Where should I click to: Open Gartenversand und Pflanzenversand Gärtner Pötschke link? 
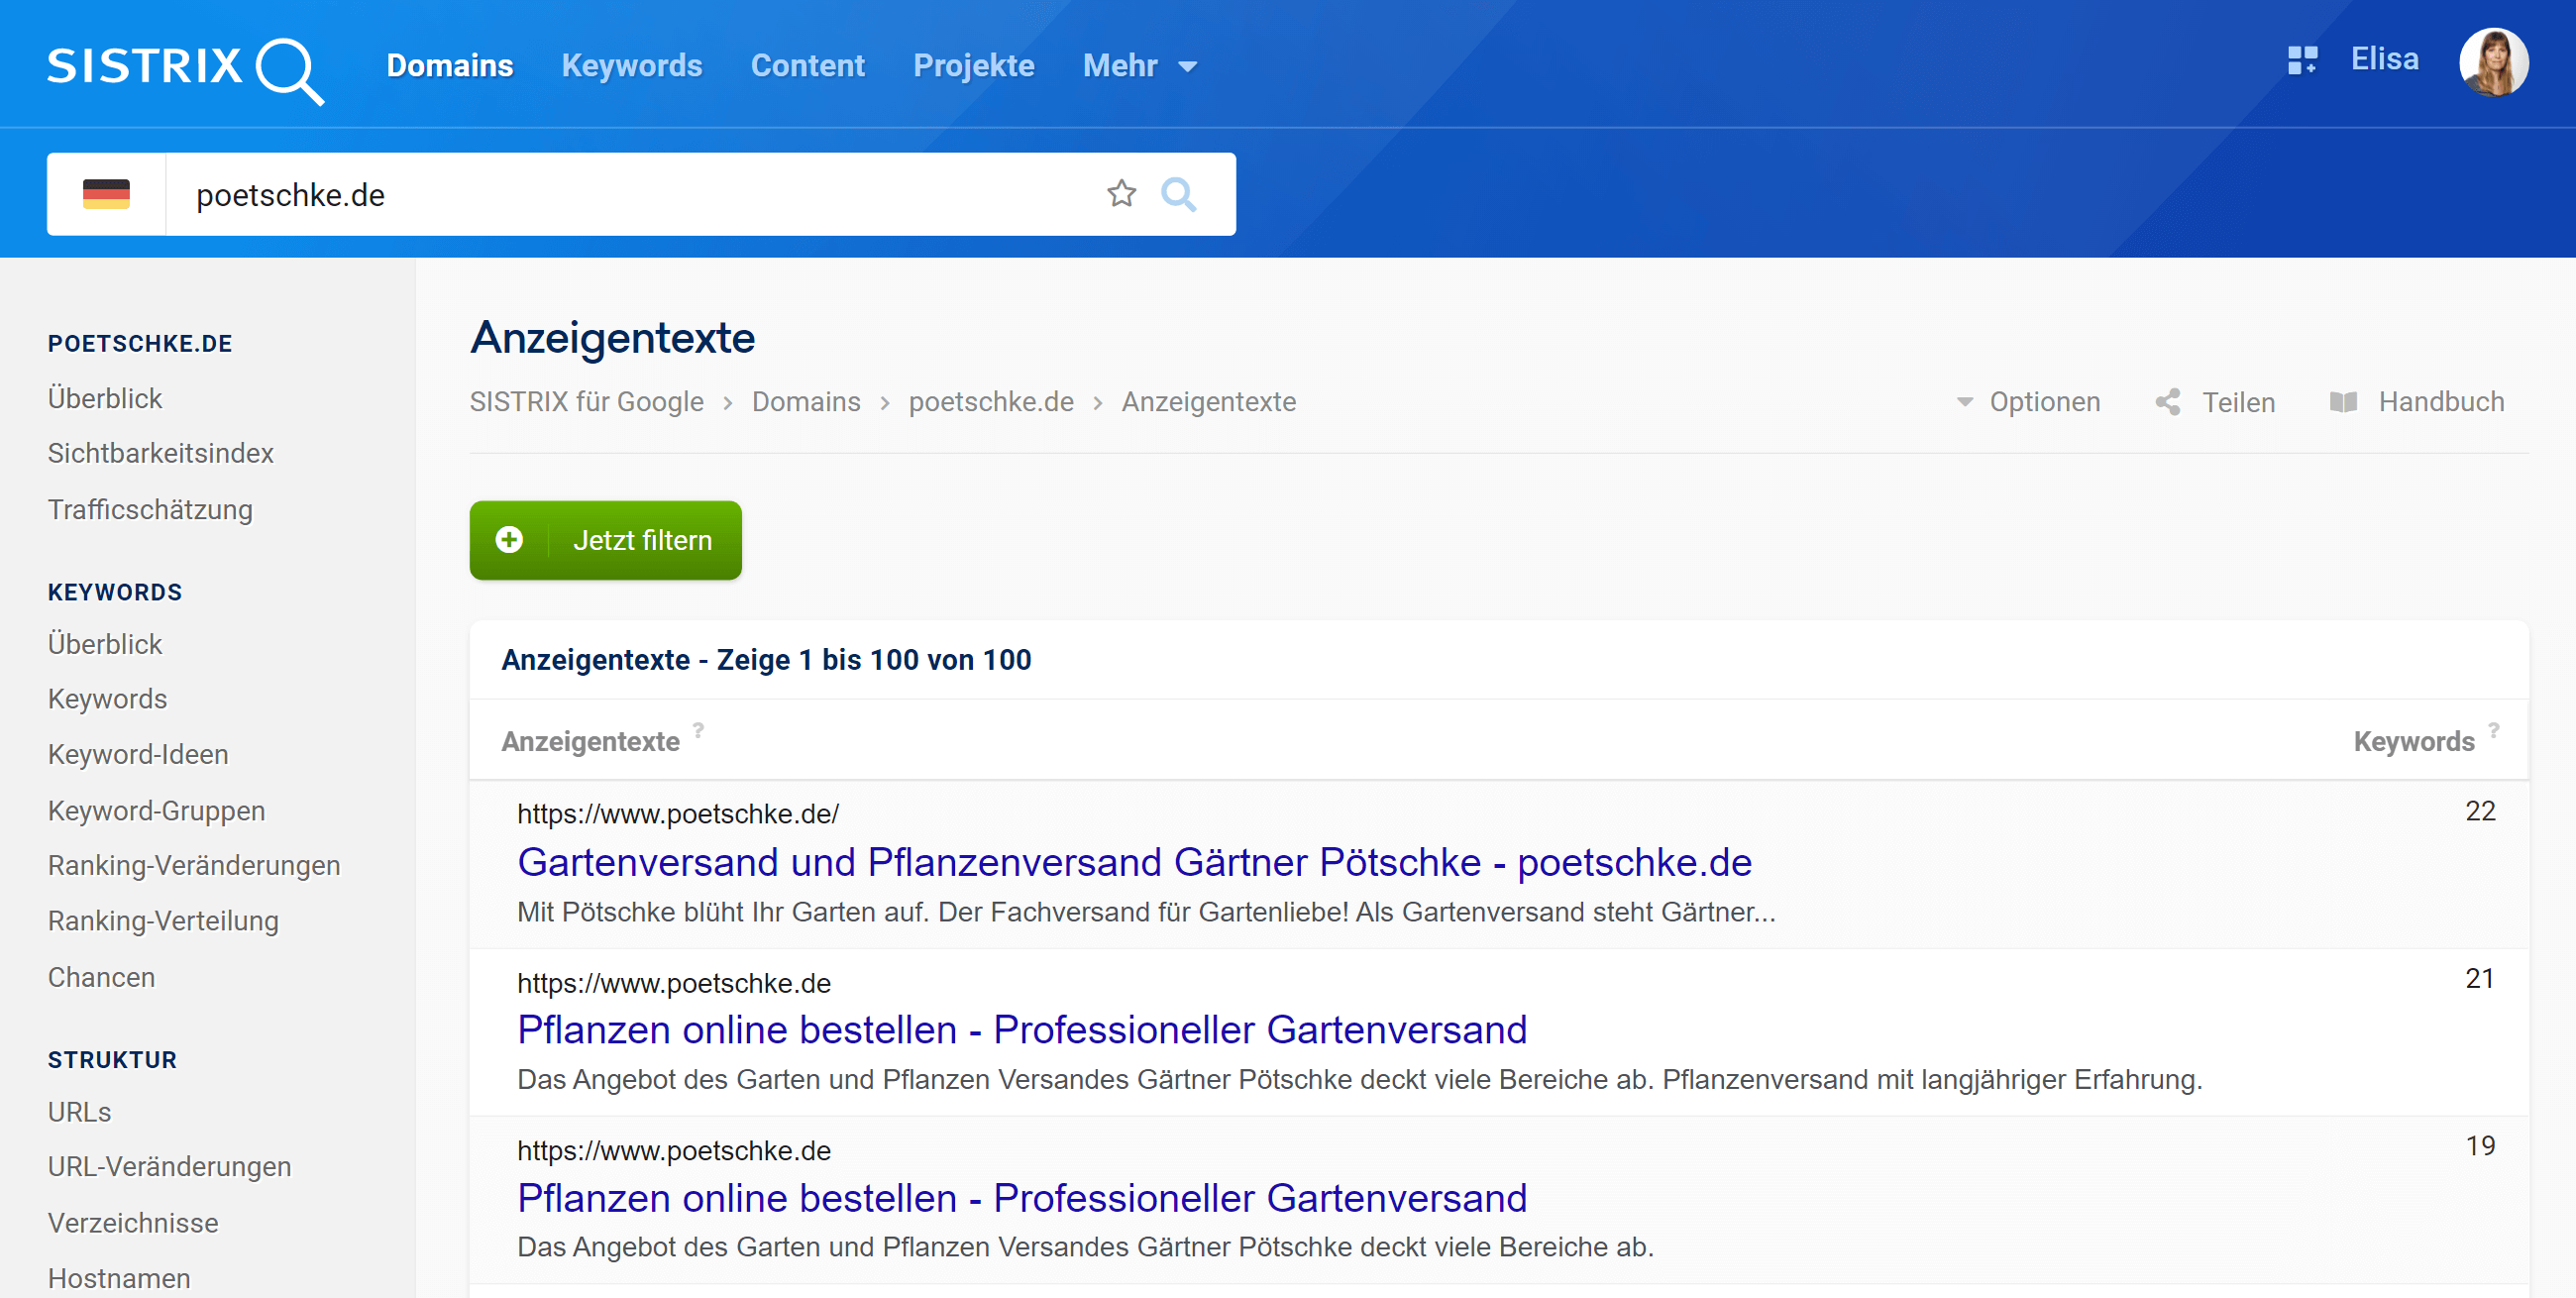pos(1134,862)
